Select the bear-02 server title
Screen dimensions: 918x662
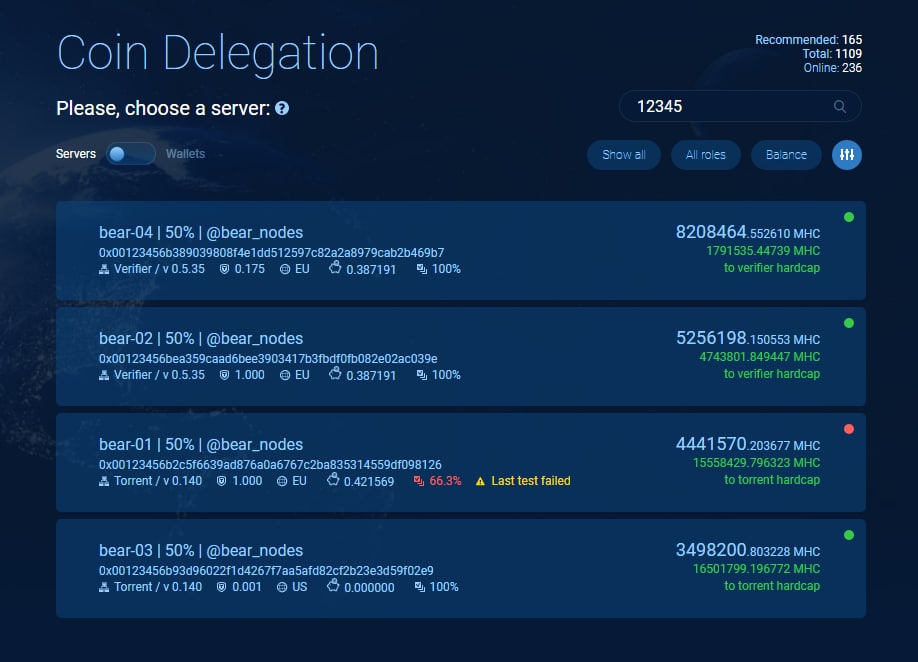(x=201, y=338)
